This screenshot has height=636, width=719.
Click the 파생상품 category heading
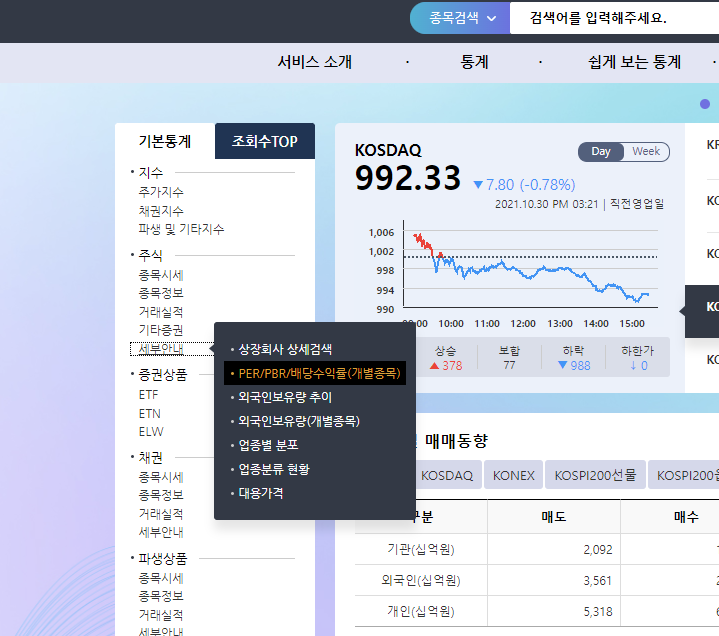tap(162, 559)
